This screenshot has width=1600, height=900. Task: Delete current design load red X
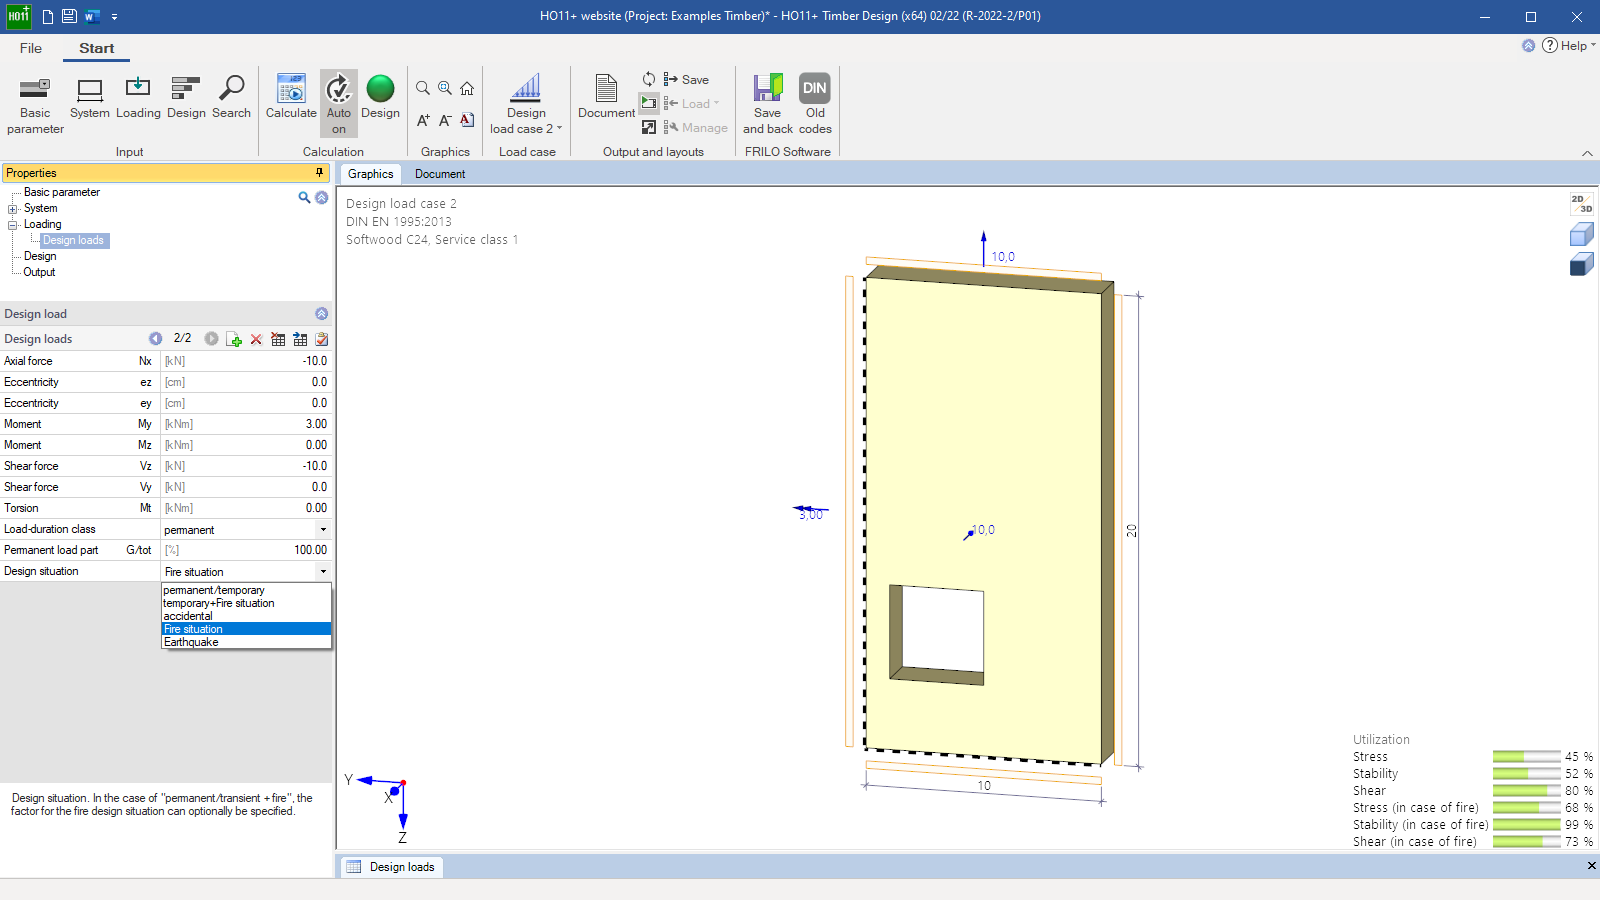256,339
